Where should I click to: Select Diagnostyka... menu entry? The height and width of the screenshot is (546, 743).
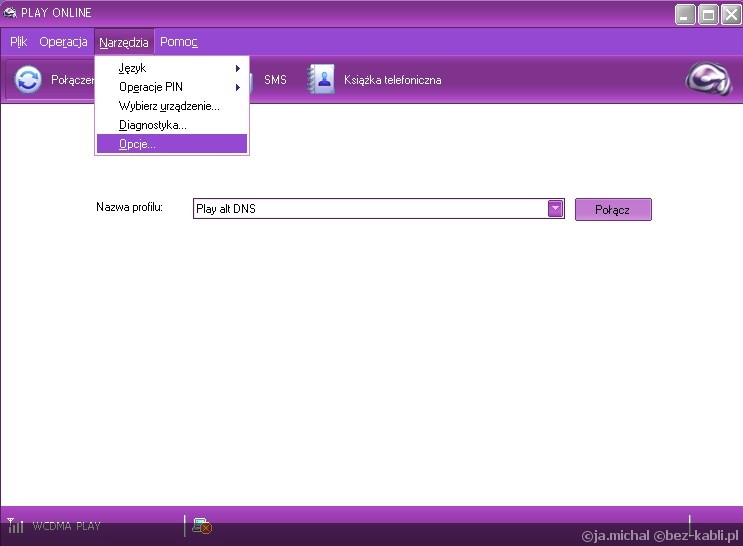pos(172,125)
